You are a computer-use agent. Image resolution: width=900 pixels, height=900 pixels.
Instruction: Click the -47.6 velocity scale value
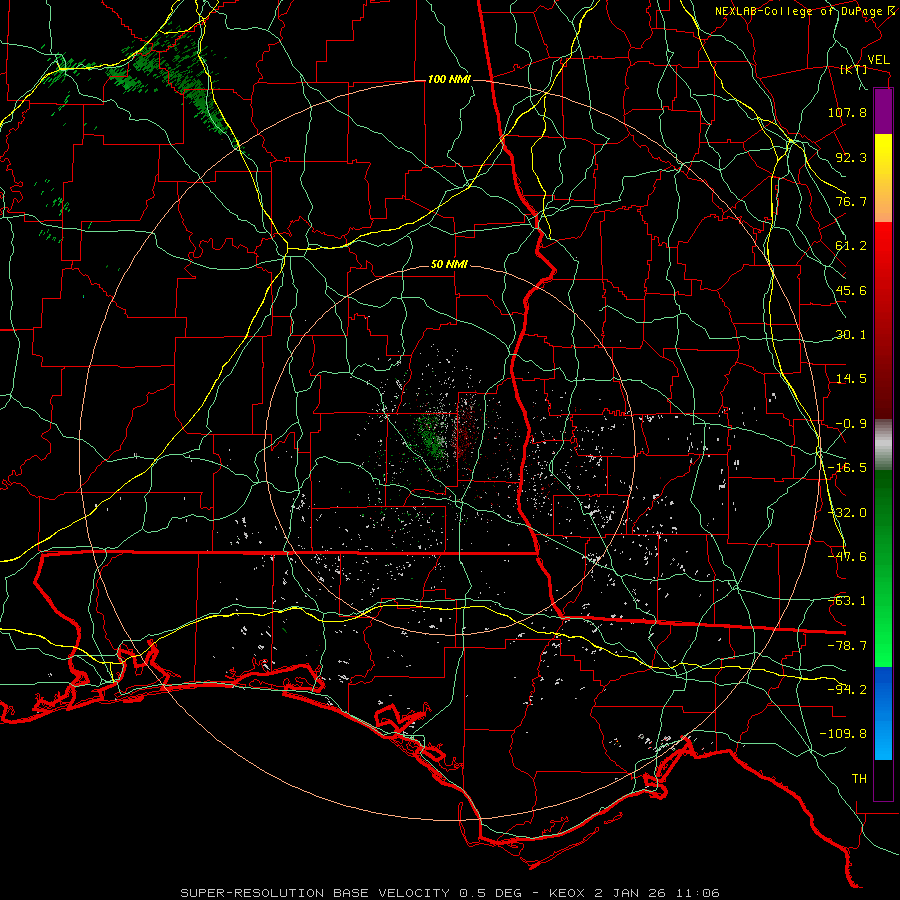click(x=847, y=557)
